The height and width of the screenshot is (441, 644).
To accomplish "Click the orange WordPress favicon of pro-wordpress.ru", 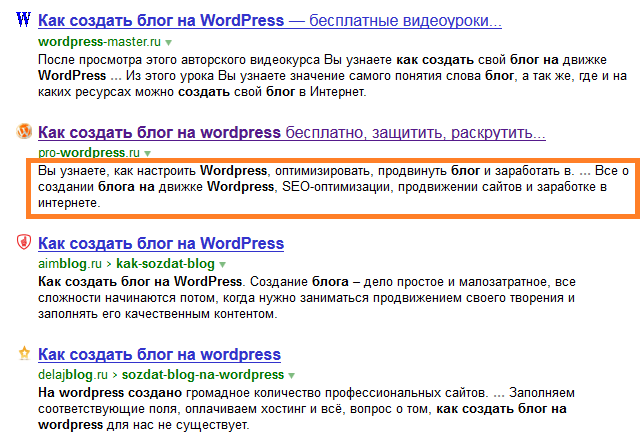I will pyautogui.click(x=24, y=131).
